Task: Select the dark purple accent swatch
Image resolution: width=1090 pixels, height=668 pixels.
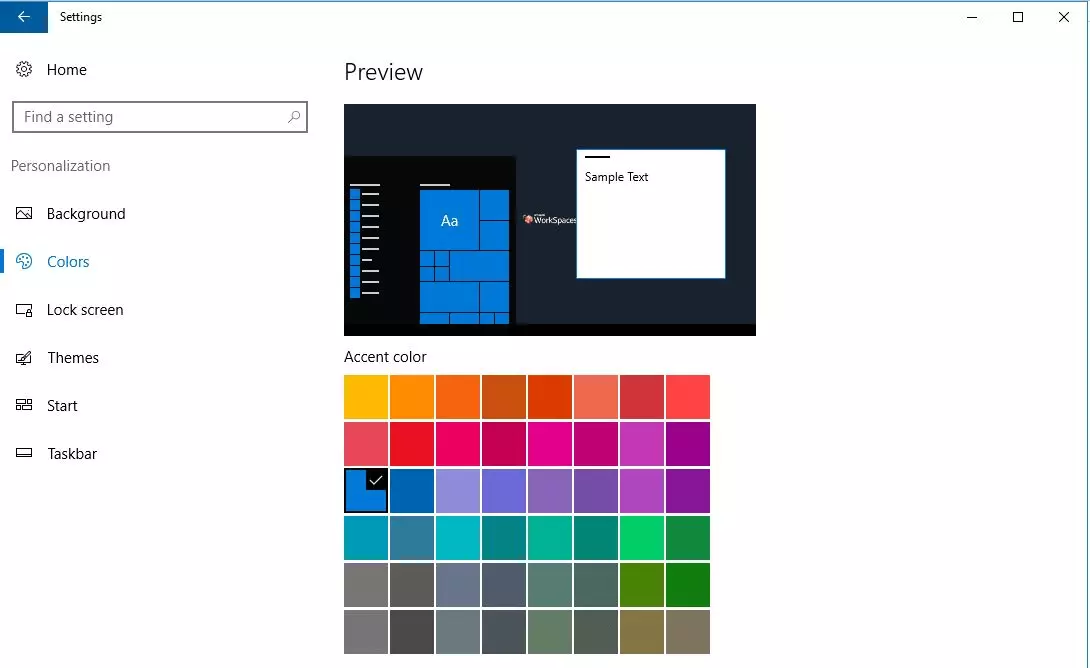Action: [687, 491]
